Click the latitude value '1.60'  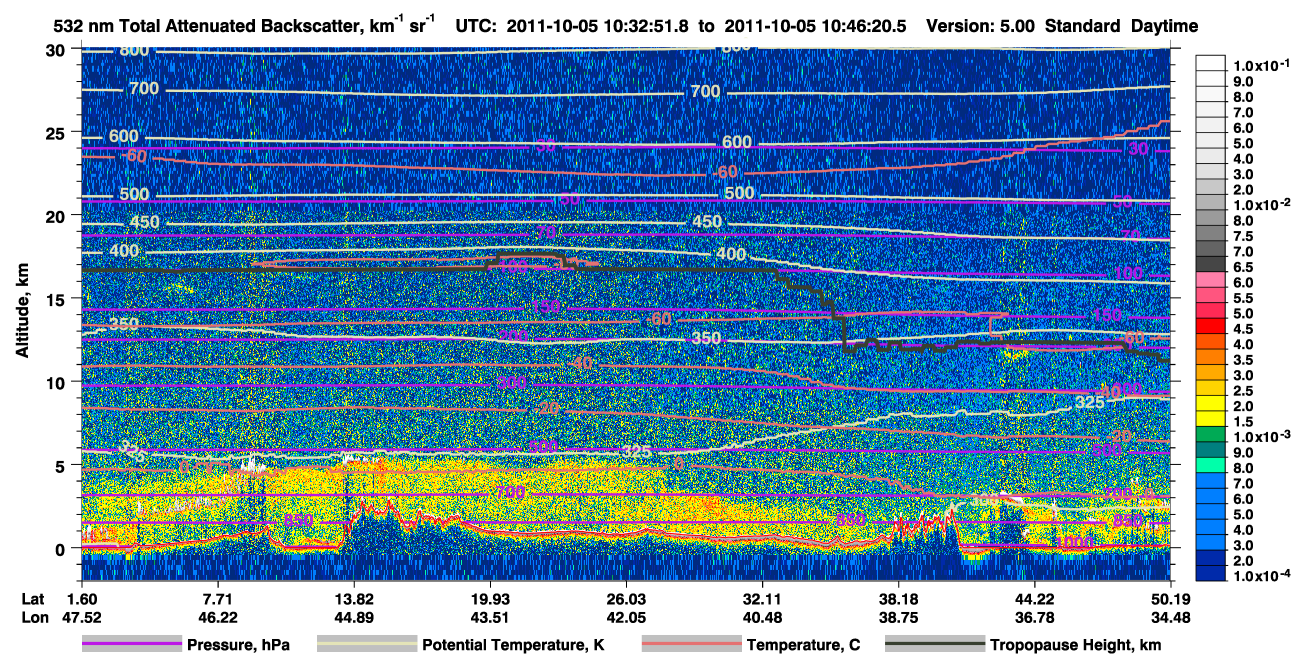point(81,598)
